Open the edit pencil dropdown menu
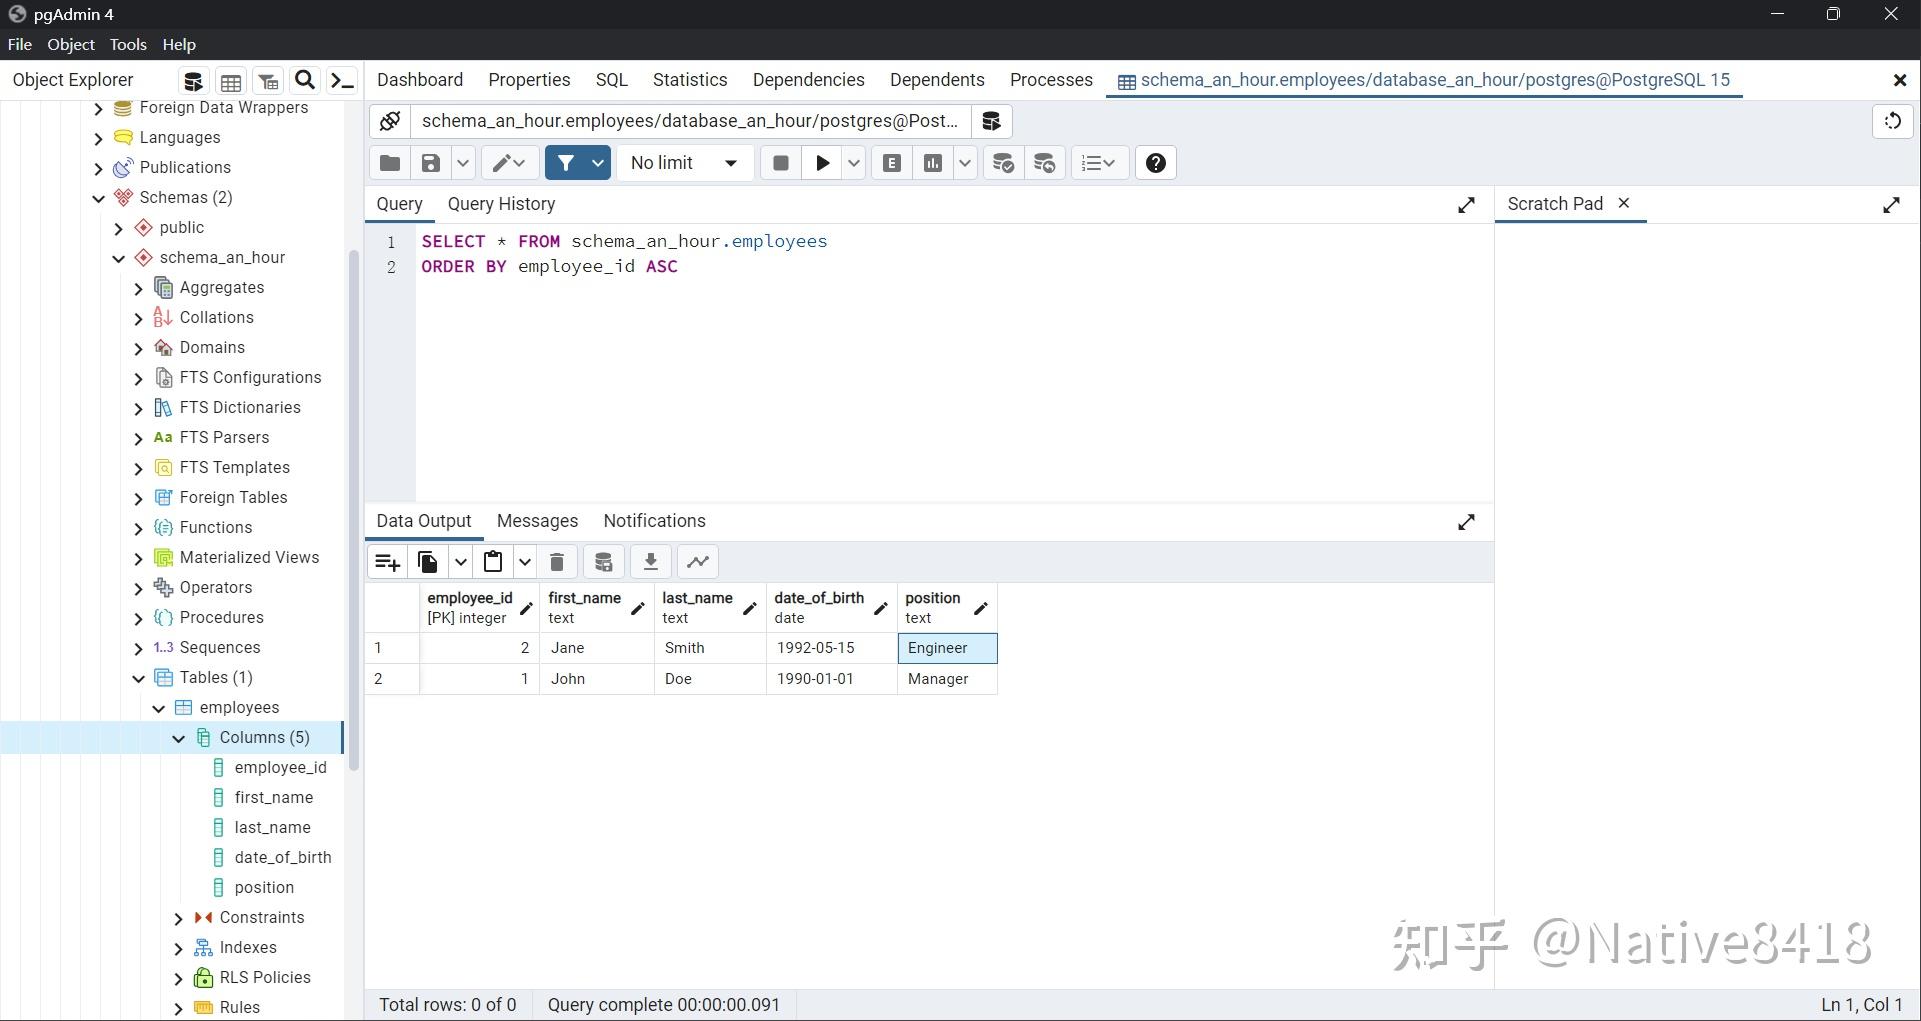 point(509,163)
